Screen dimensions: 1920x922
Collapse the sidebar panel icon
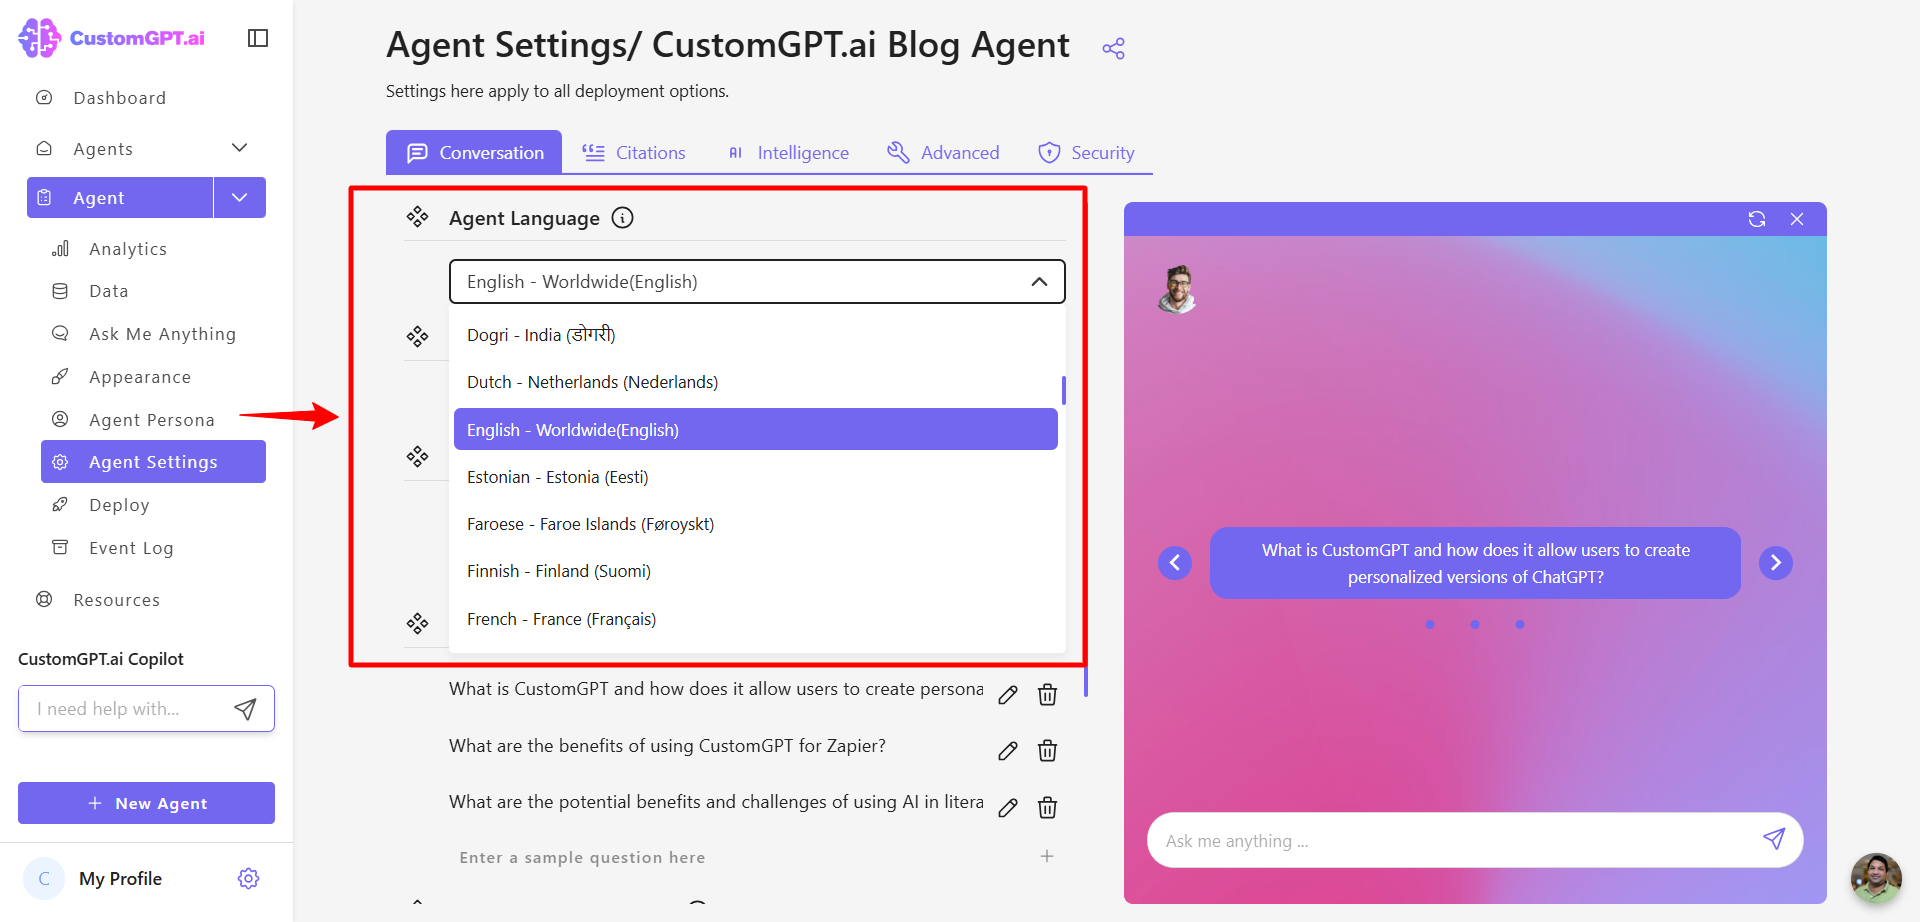pyautogui.click(x=258, y=38)
